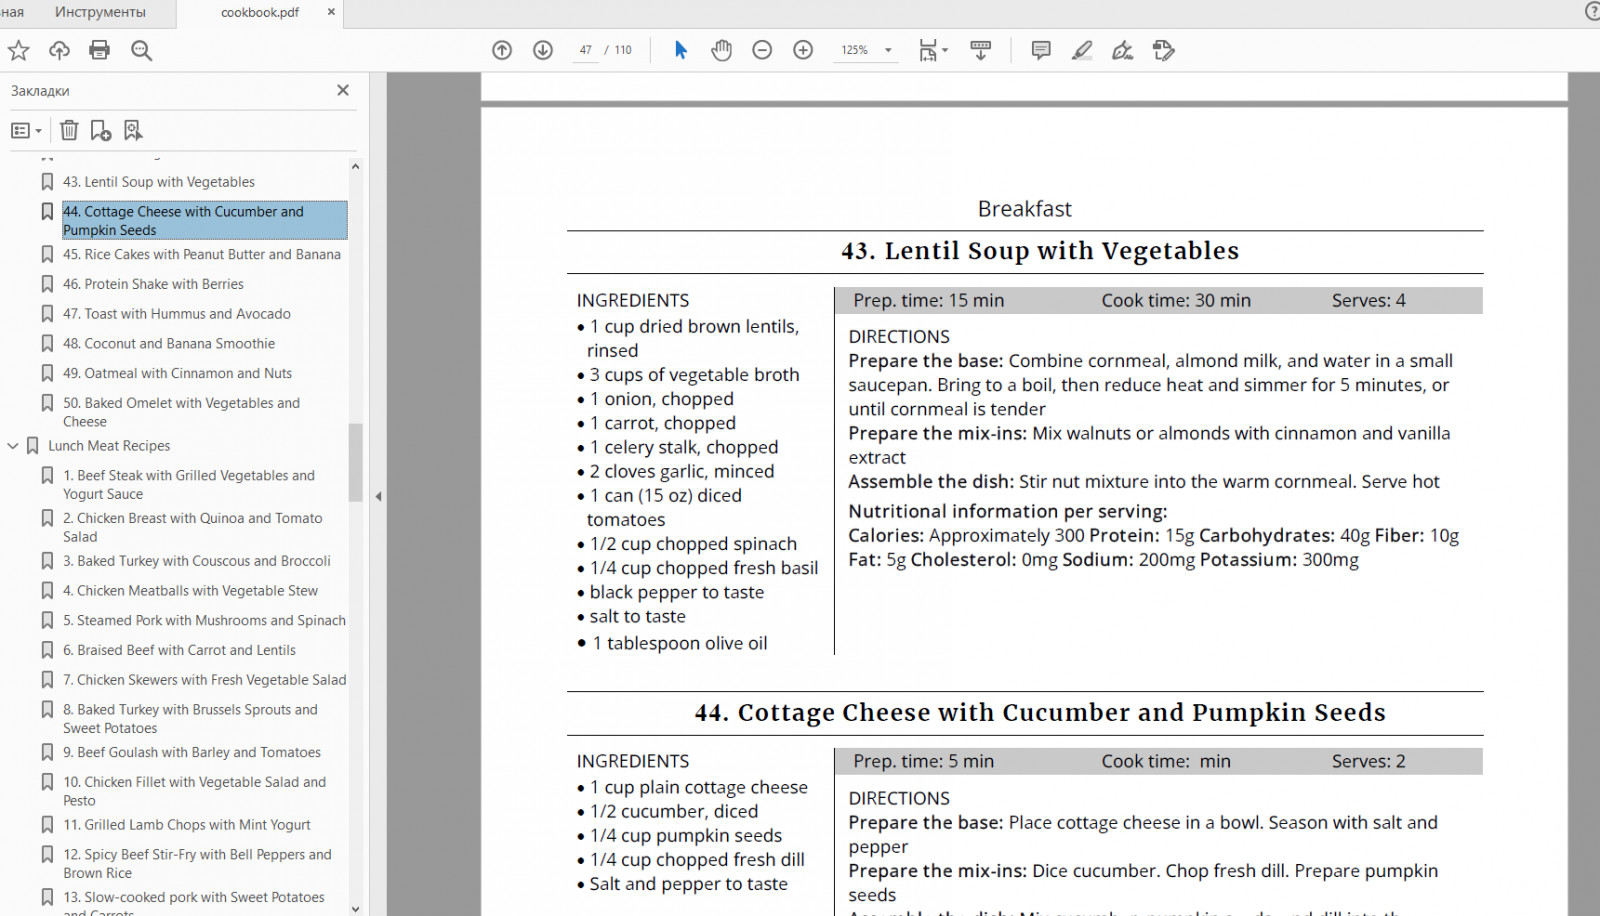
Task: Zoom out using the minus icon
Action: 762,50
